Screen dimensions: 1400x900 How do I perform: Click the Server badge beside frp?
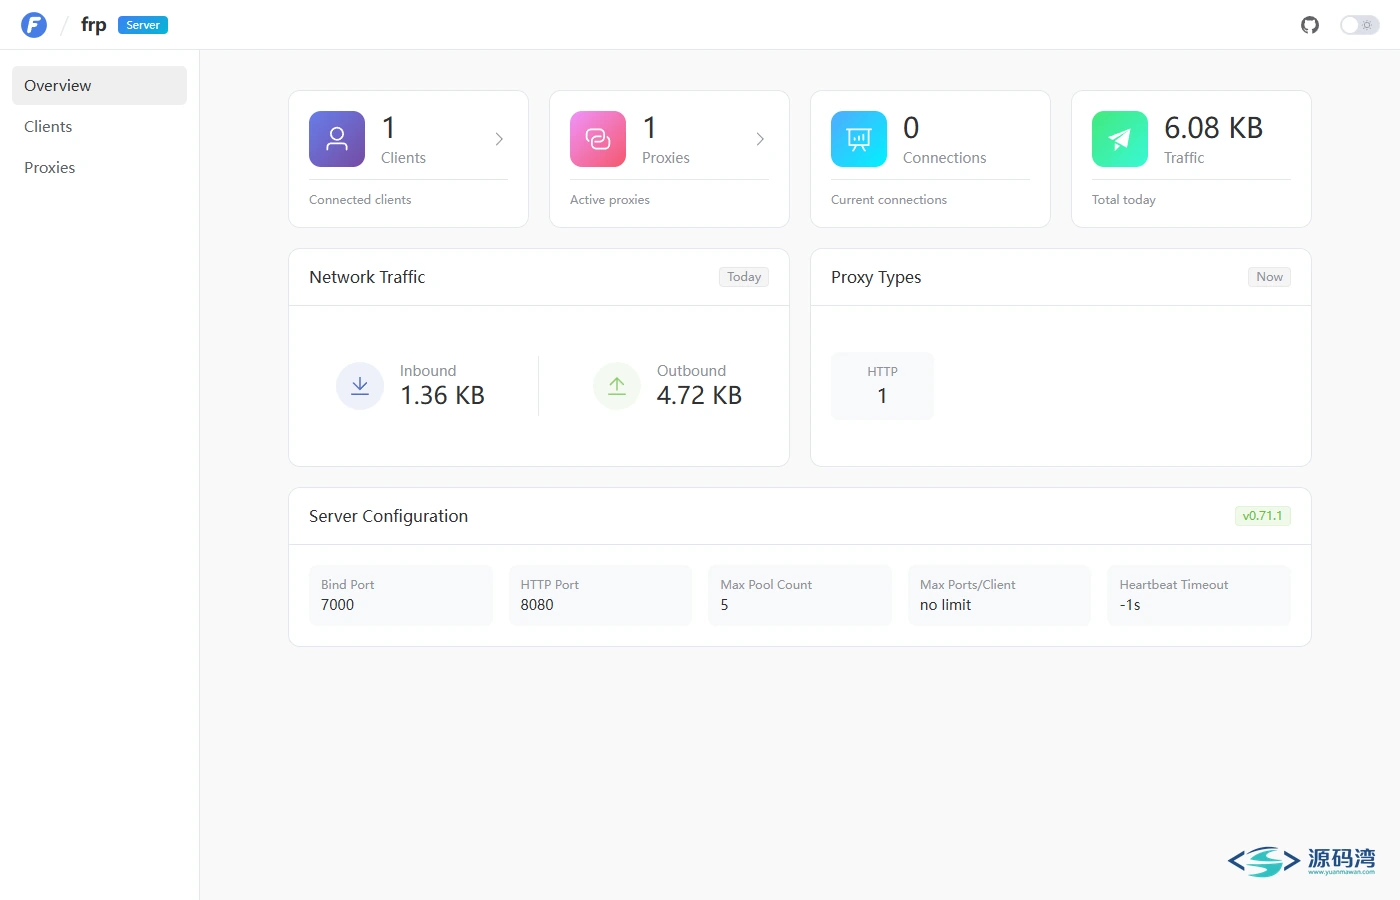(143, 25)
